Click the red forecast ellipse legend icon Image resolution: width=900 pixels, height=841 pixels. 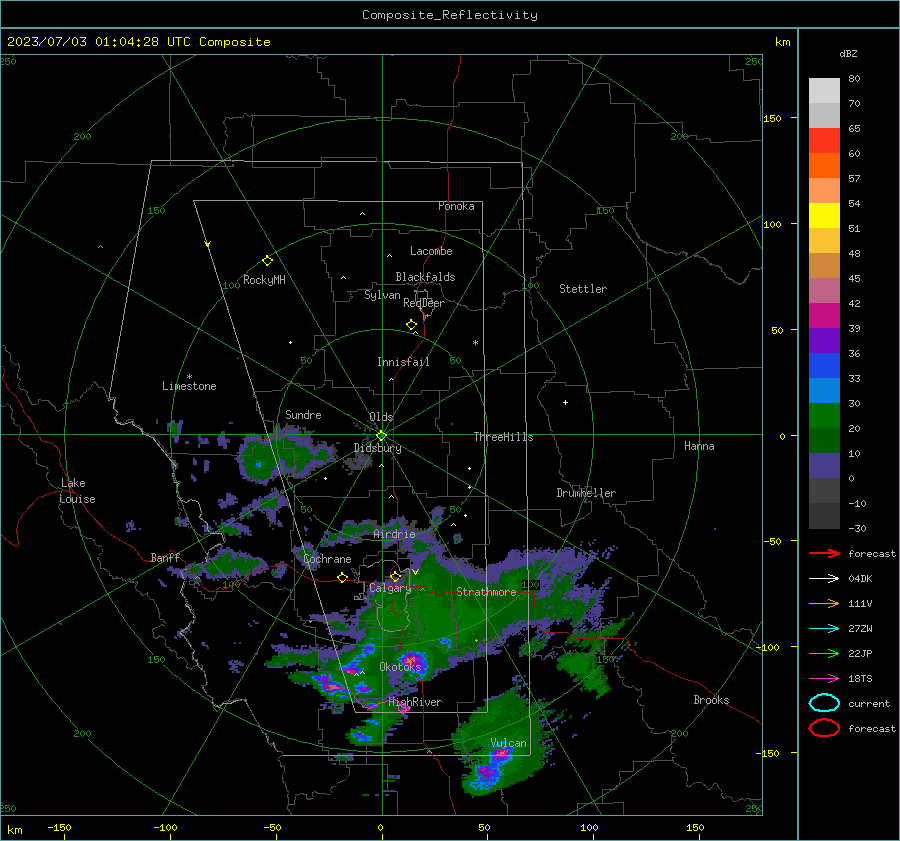[x=824, y=728]
